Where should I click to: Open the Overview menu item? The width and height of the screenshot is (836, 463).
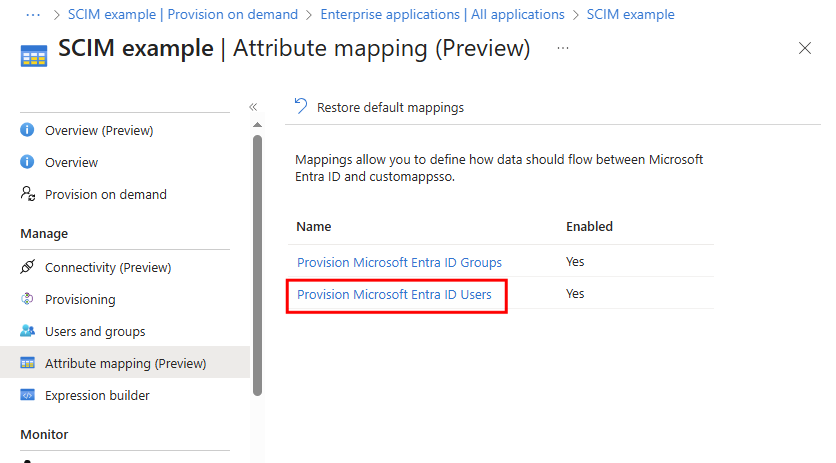coord(71,163)
